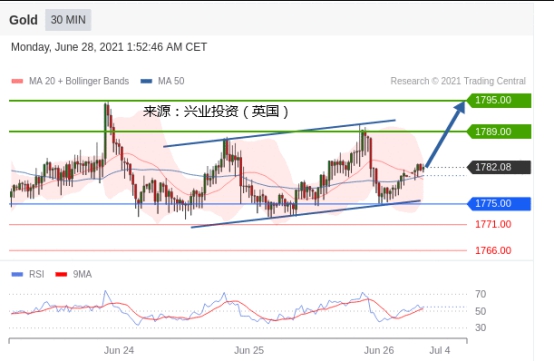Click the Jun 25 date axis label
Image resolution: width=554 pixels, height=361 pixels.
tap(249, 350)
